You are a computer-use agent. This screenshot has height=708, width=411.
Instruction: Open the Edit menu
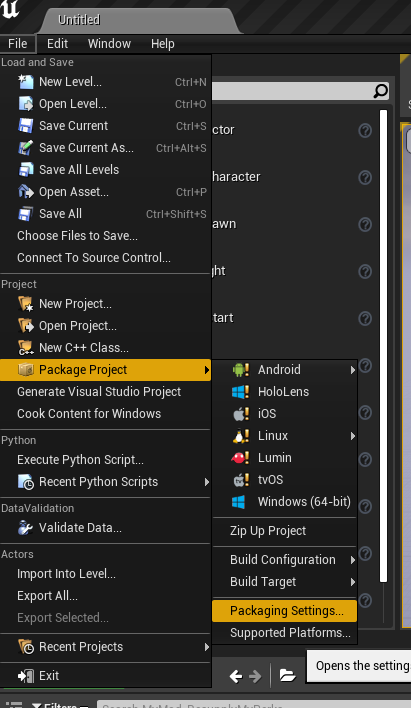tap(57, 44)
